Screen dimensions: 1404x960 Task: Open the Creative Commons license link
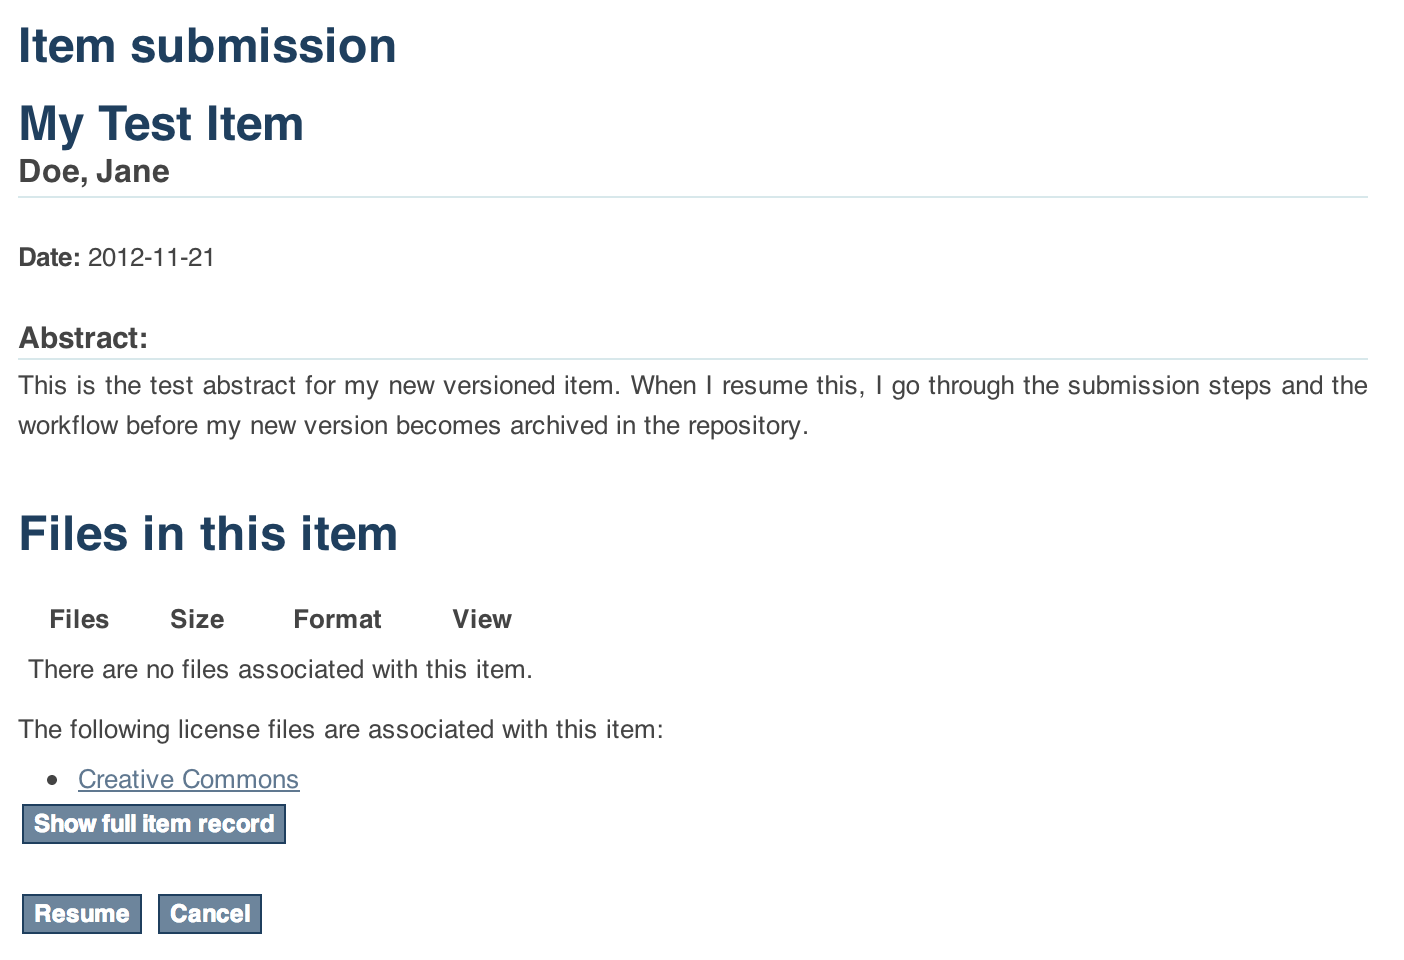click(x=188, y=779)
